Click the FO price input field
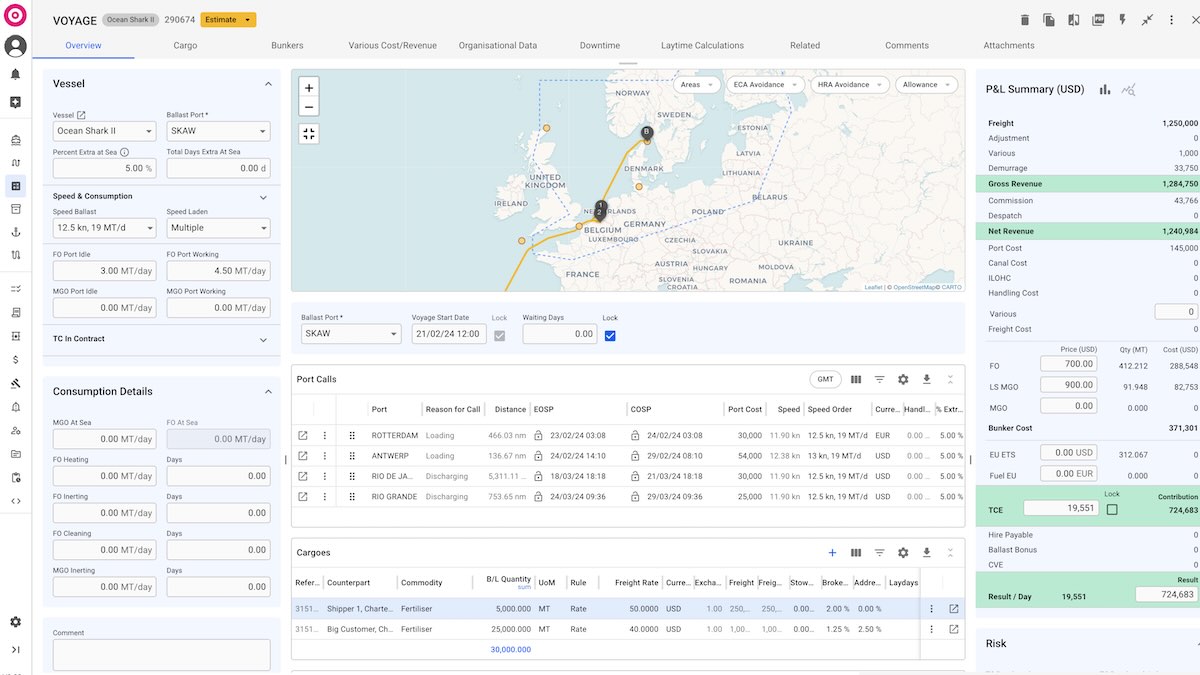Viewport: 1200px width, 675px height. [1068, 364]
